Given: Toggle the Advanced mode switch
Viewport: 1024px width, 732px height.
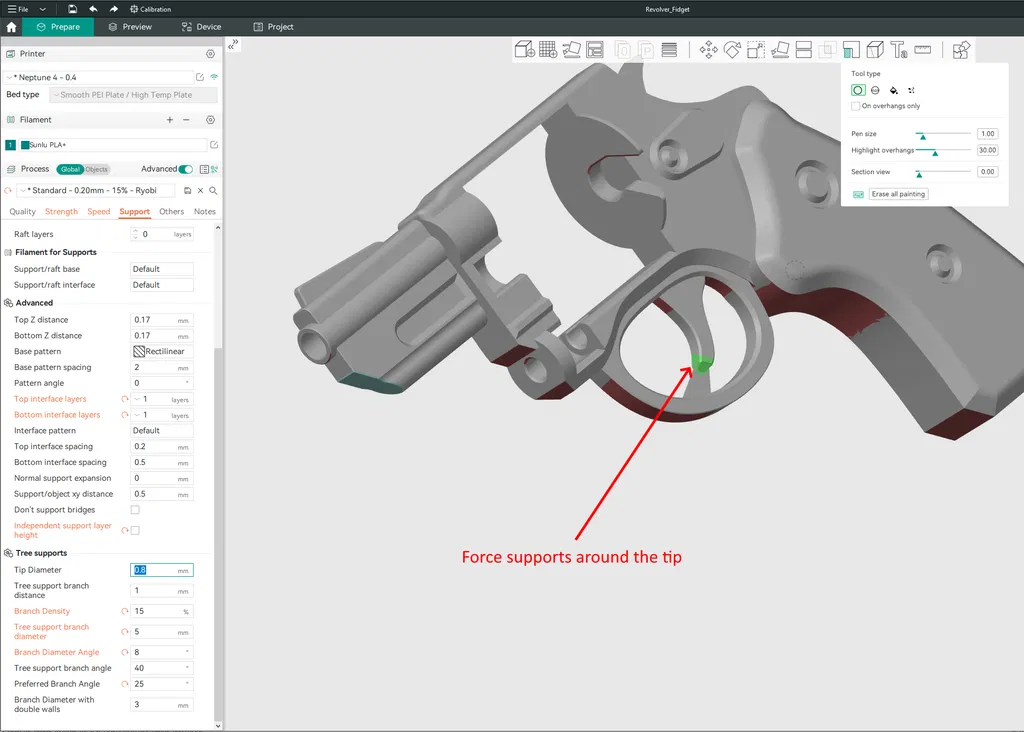Looking at the screenshot, I should 185,169.
